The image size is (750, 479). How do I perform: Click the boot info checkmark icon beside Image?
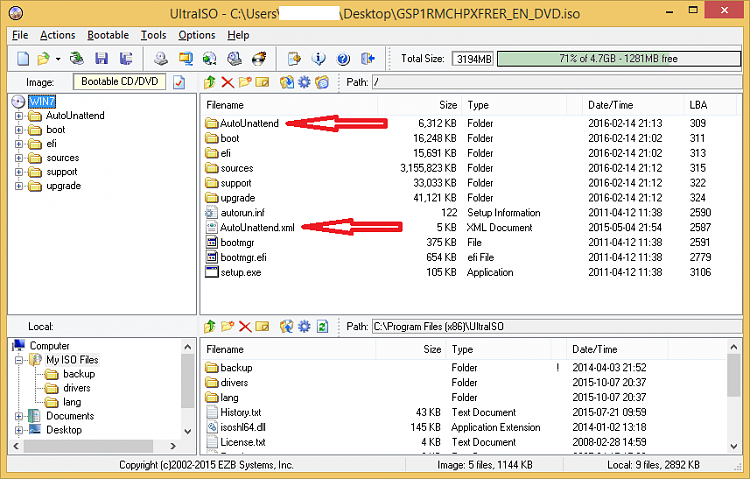pos(179,82)
